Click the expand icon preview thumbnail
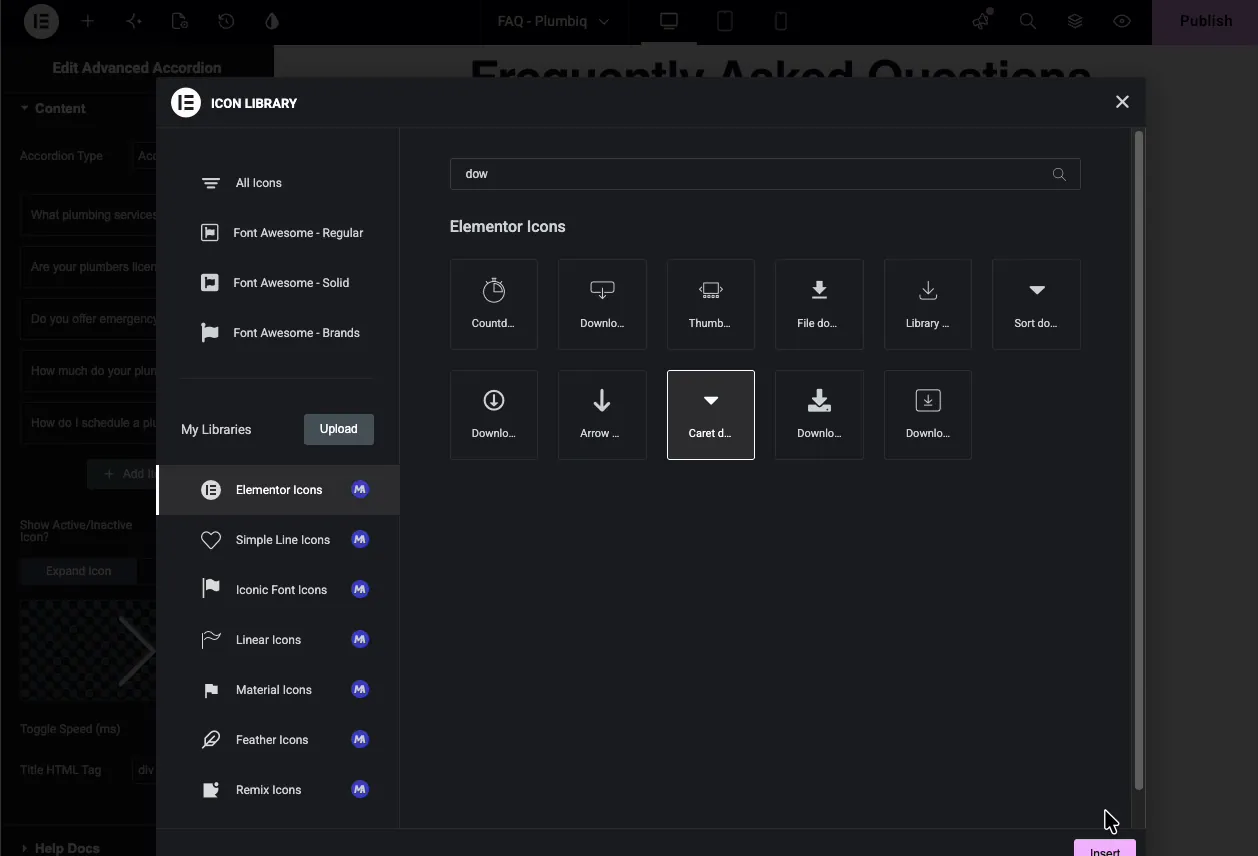This screenshot has height=856, width=1258. click(89, 651)
